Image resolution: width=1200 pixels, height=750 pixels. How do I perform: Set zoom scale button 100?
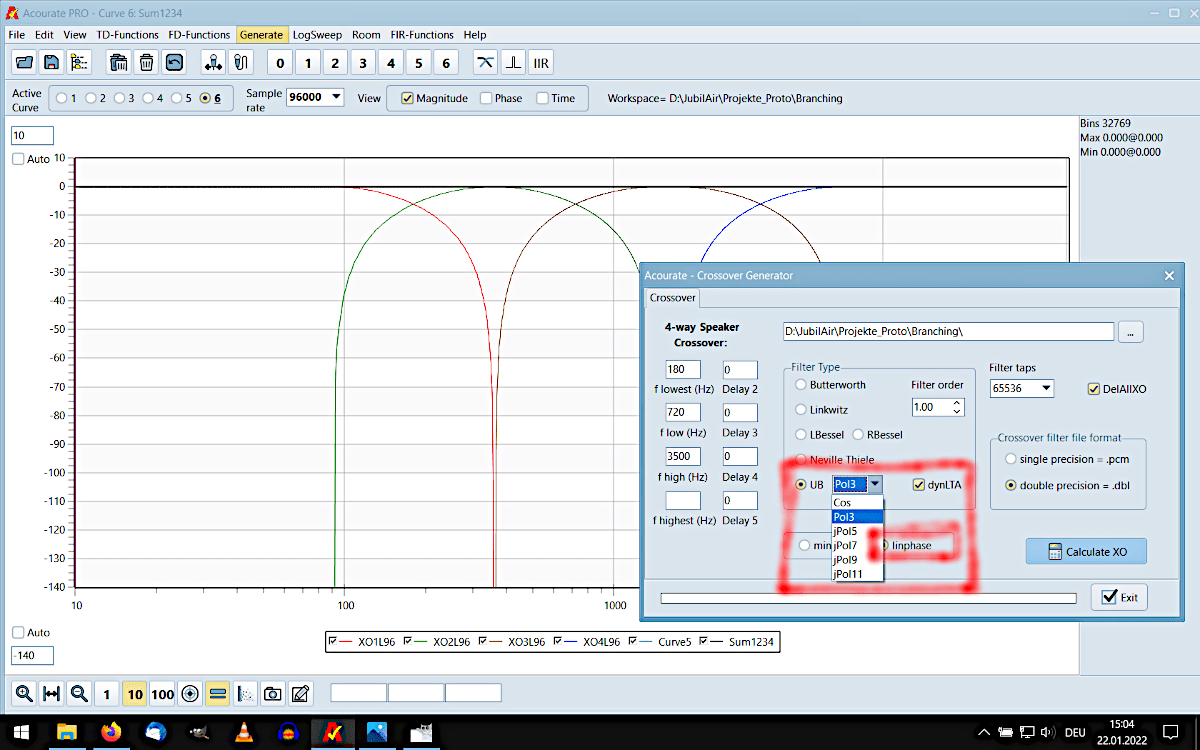tap(163, 693)
